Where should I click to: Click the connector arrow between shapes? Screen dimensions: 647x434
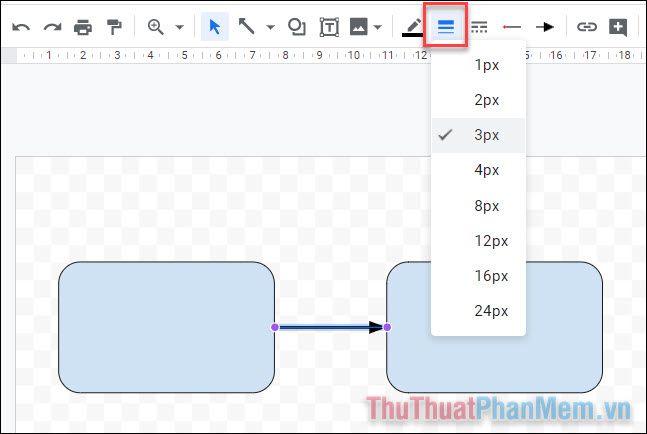coord(331,328)
